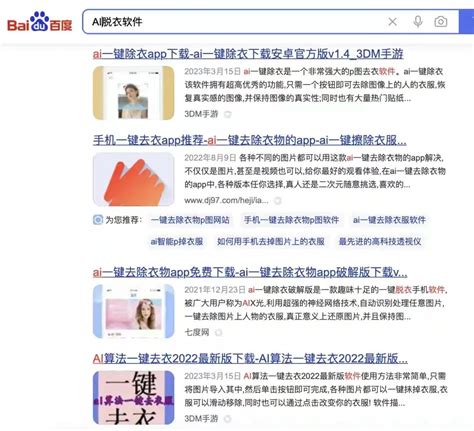The image size is (474, 431).
Task: Open the 手机一键去衣app推荐 result link
Action: click(x=250, y=140)
